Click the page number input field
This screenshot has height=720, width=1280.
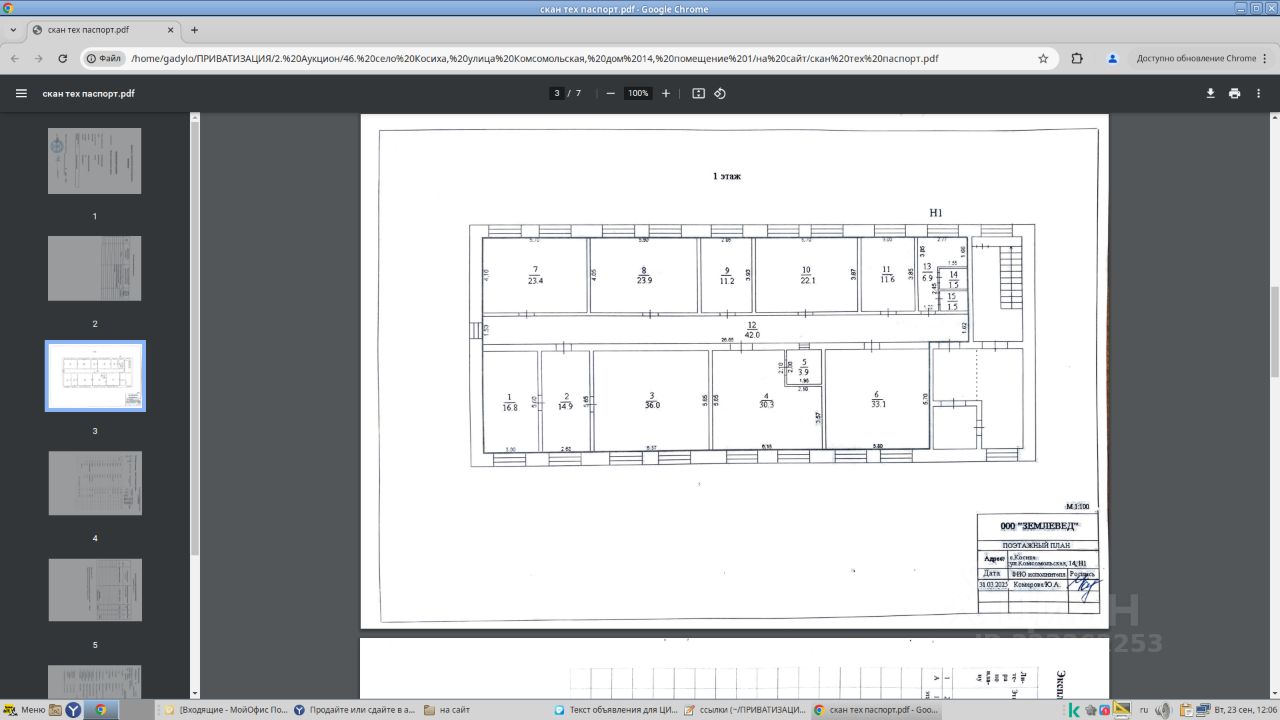pyautogui.click(x=556, y=93)
